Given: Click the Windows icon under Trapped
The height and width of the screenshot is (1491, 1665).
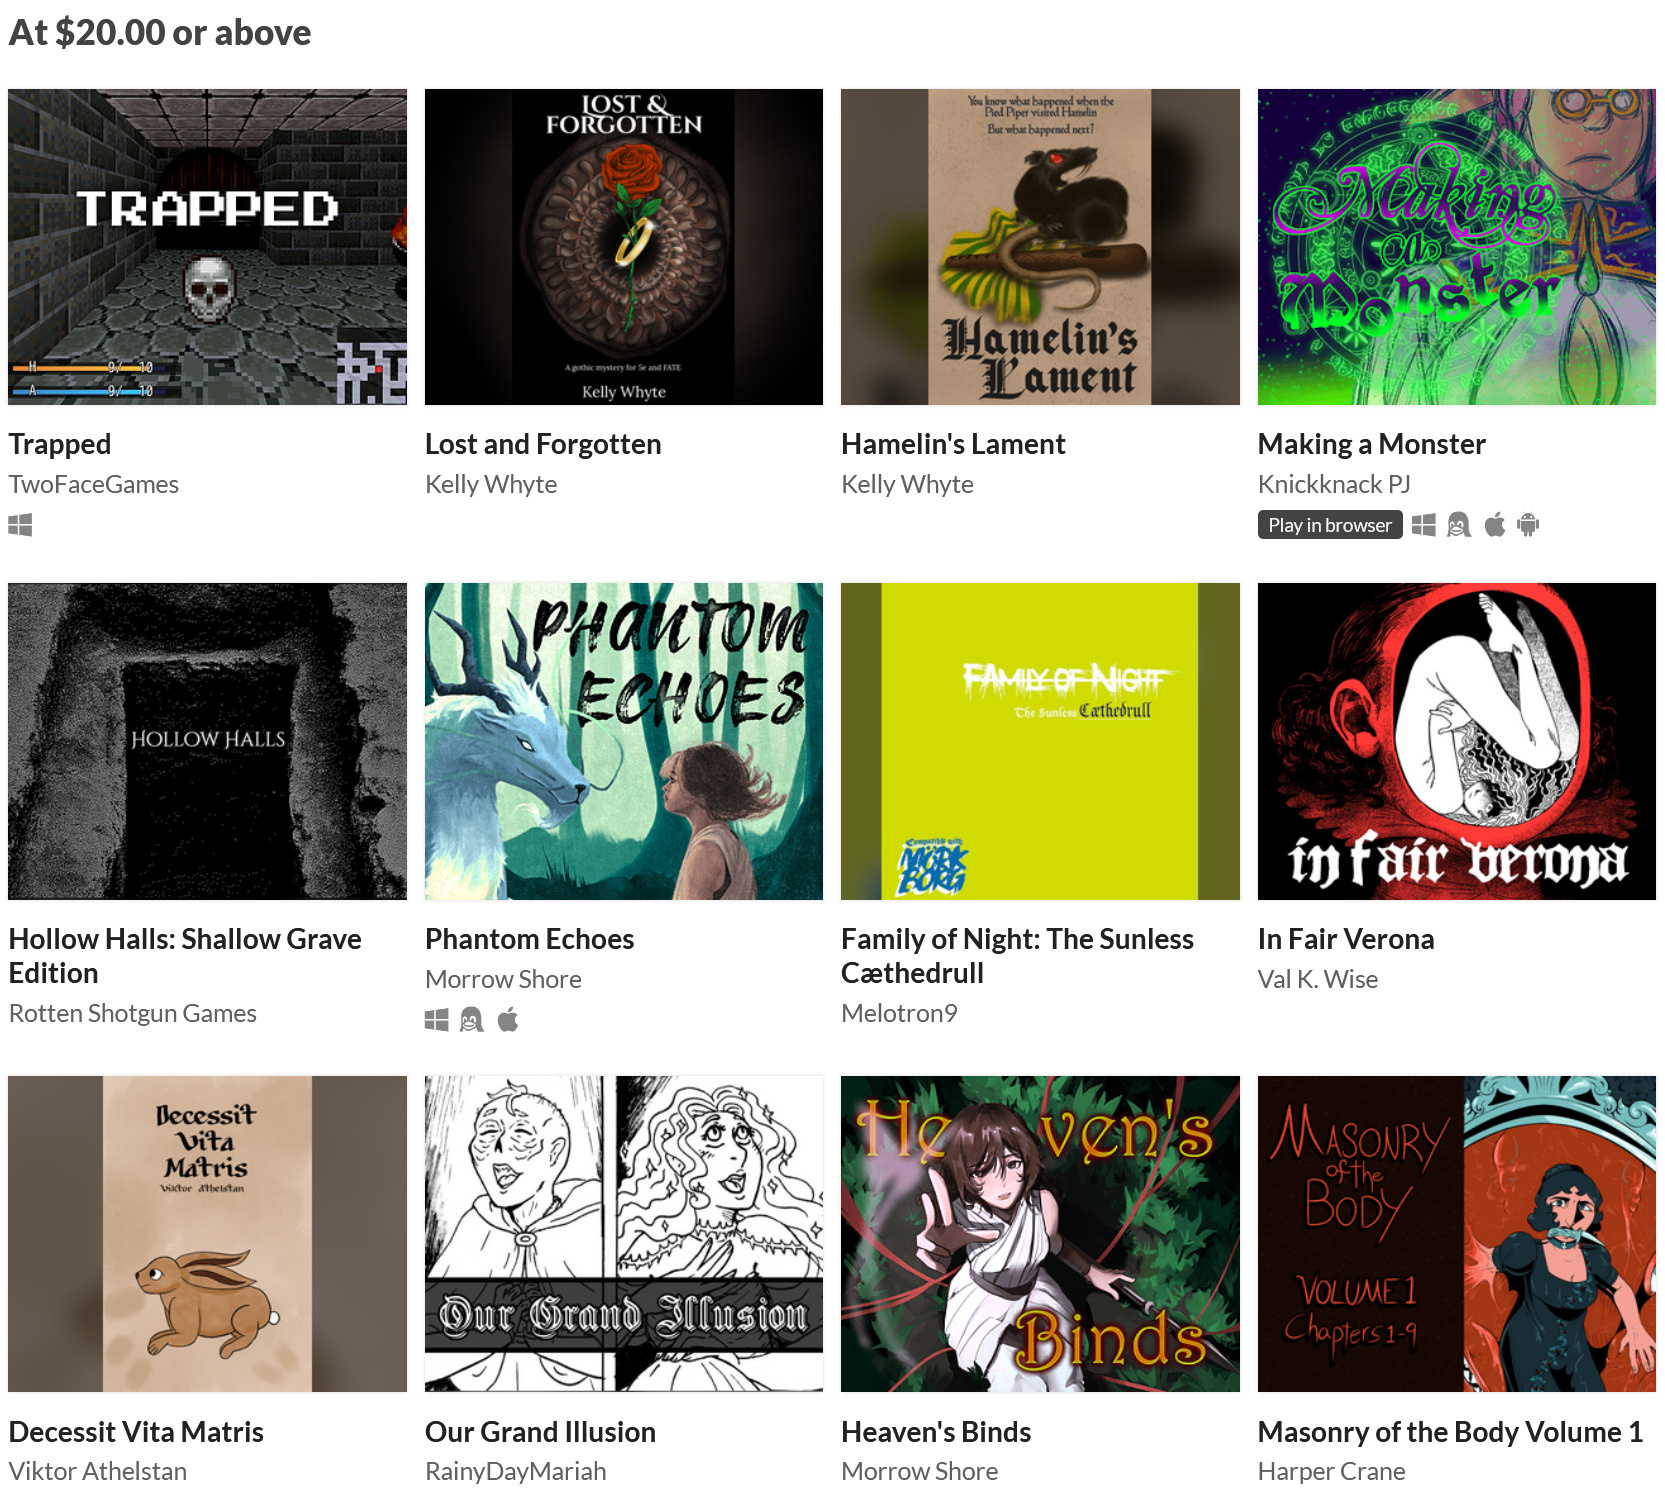Looking at the screenshot, I should point(20,525).
